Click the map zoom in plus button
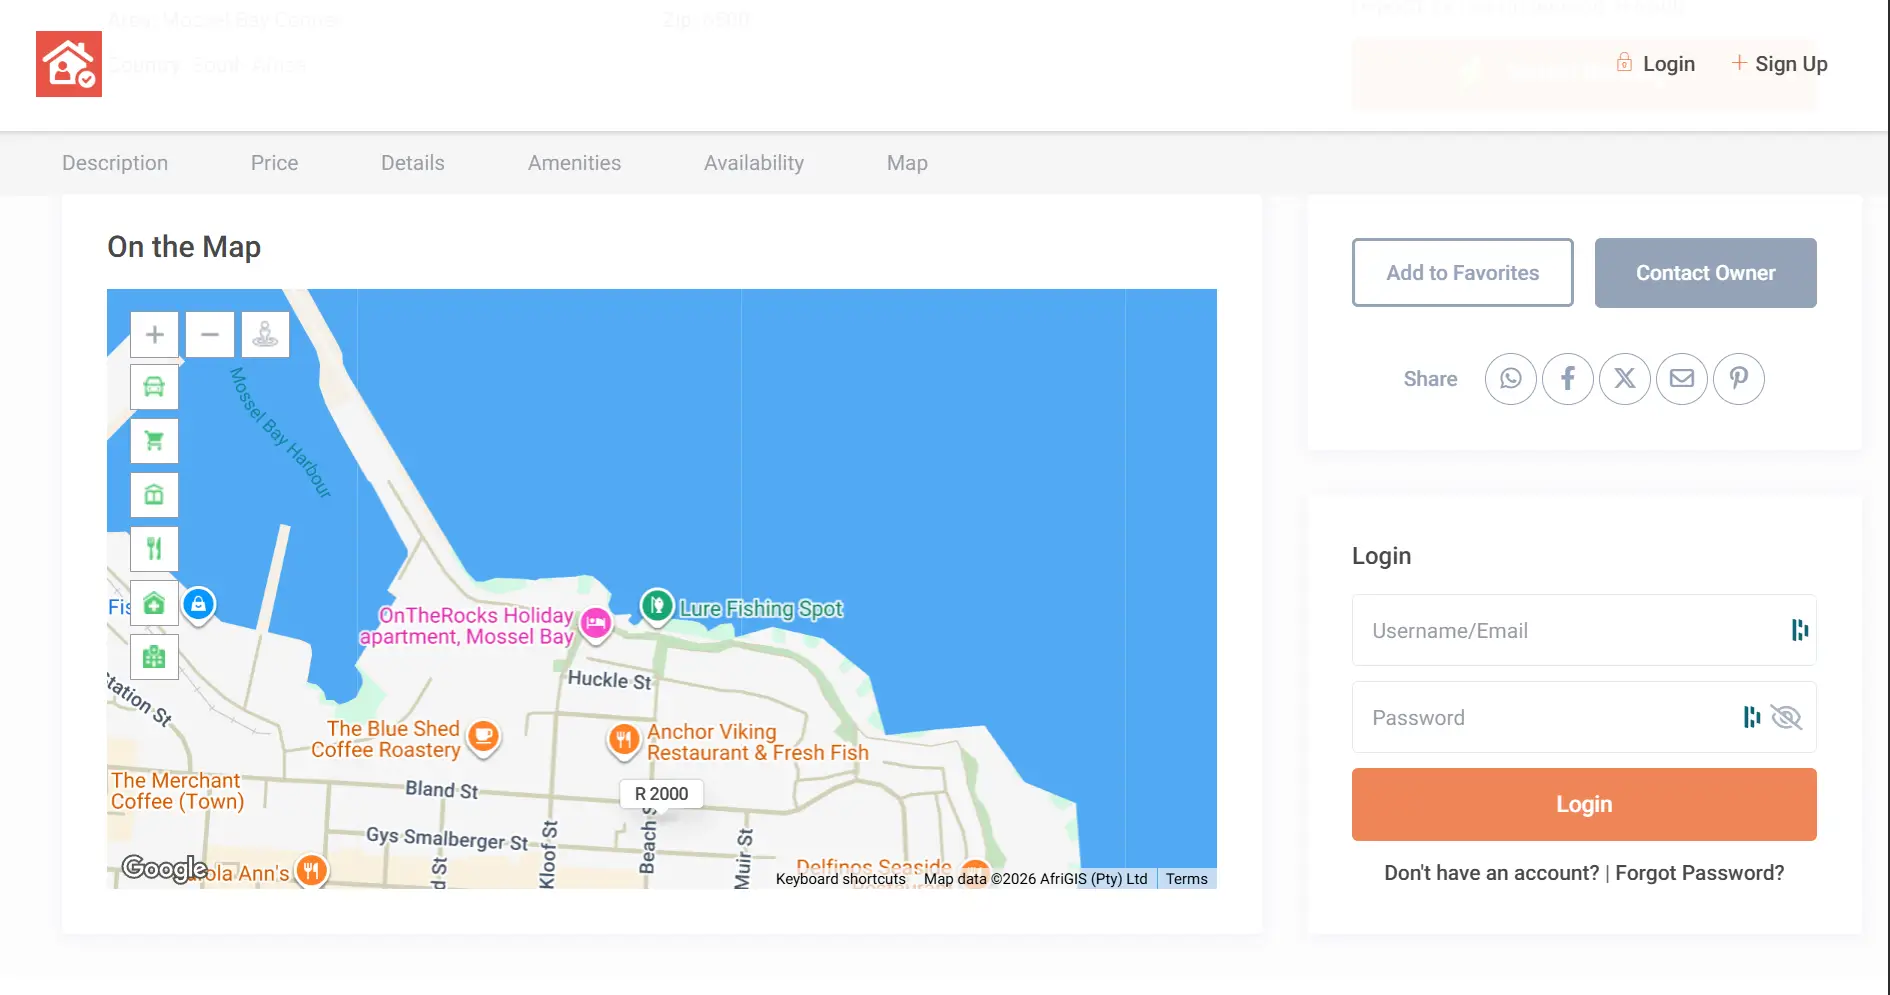The height and width of the screenshot is (995, 1890). (154, 334)
